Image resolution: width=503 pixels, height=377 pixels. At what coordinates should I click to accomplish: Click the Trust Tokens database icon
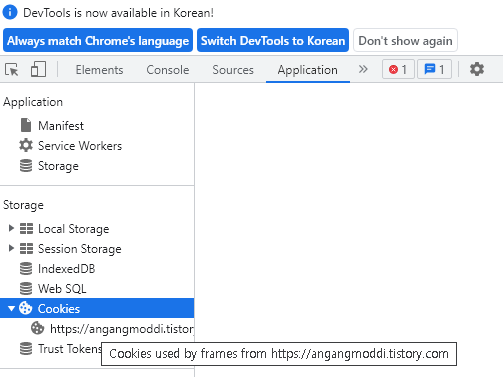26,349
